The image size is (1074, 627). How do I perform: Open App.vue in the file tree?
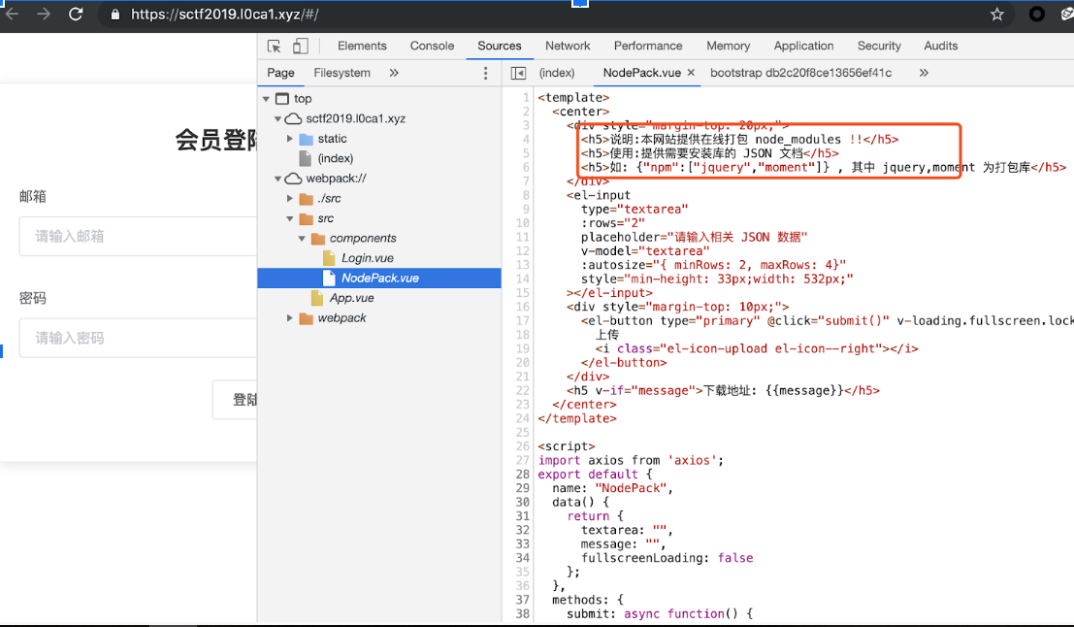coord(351,298)
